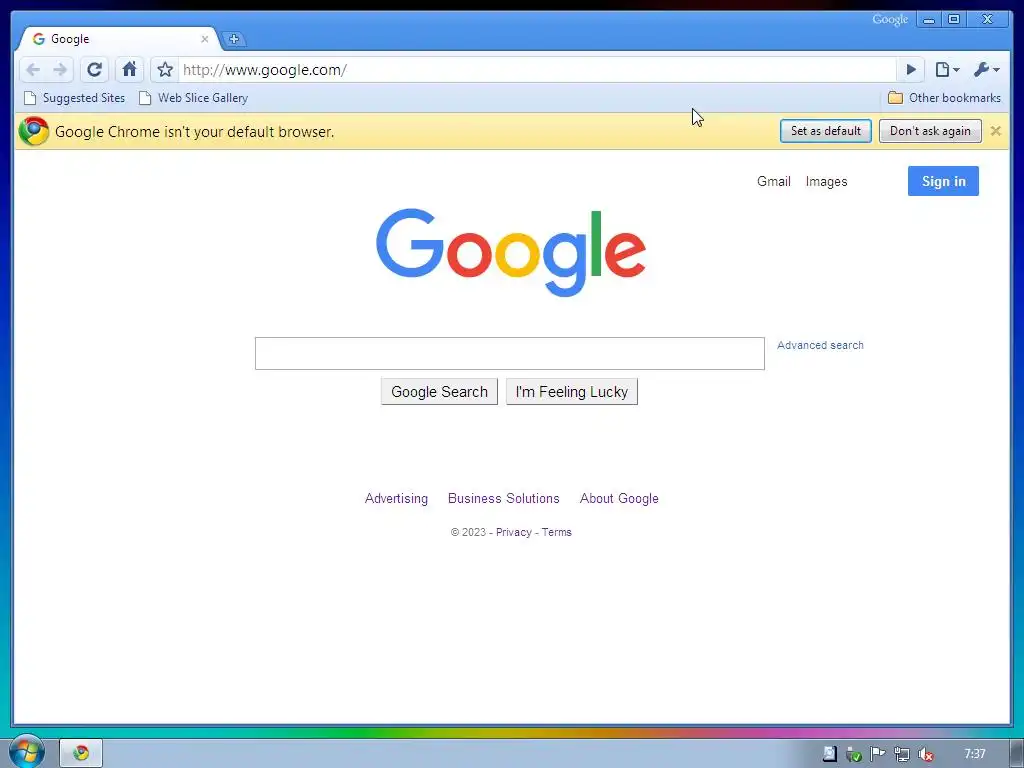Open the Action Center flag icon
Image resolution: width=1024 pixels, height=768 pixels.
(x=878, y=754)
